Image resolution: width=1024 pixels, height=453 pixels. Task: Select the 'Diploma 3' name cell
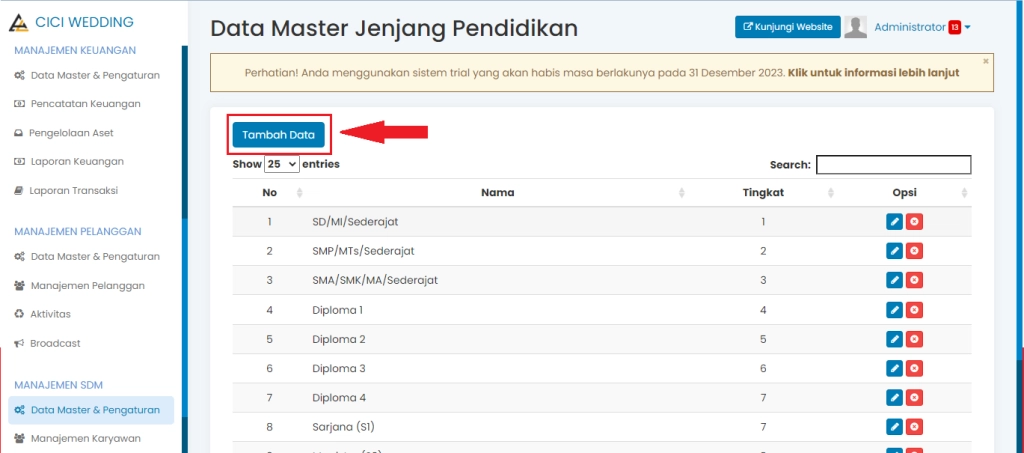coord(339,368)
